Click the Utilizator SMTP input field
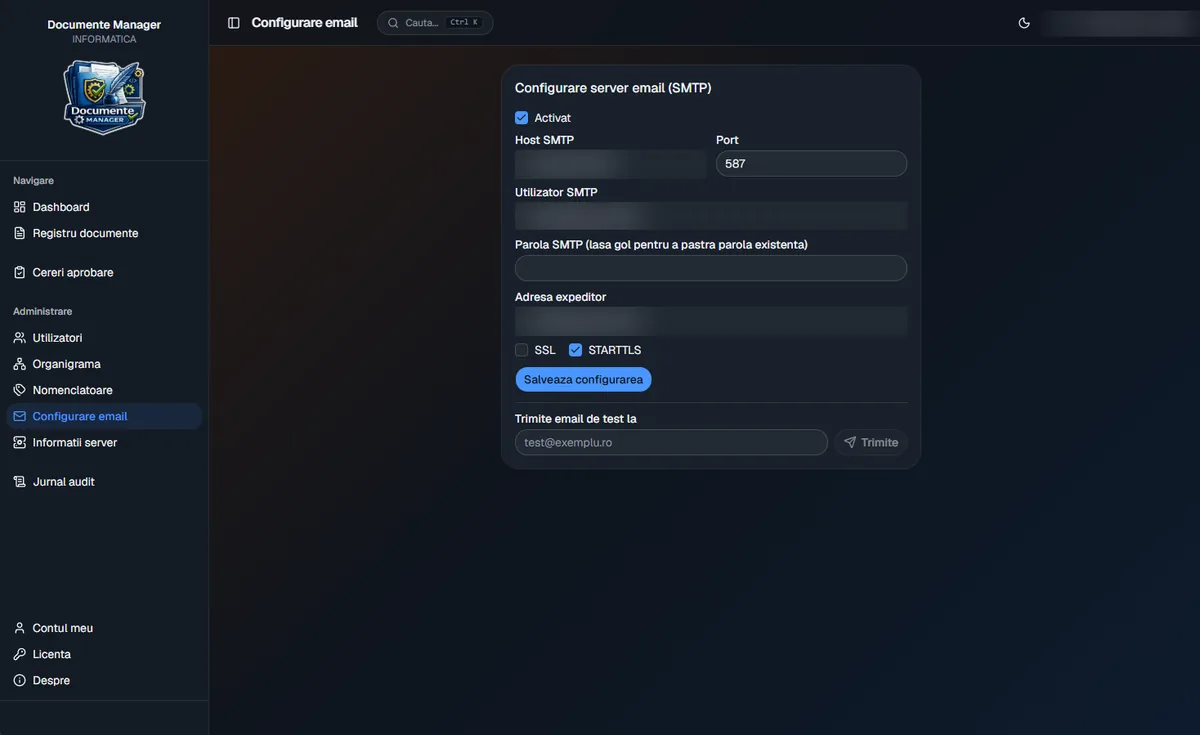1200x735 pixels. tap(711, 216)
